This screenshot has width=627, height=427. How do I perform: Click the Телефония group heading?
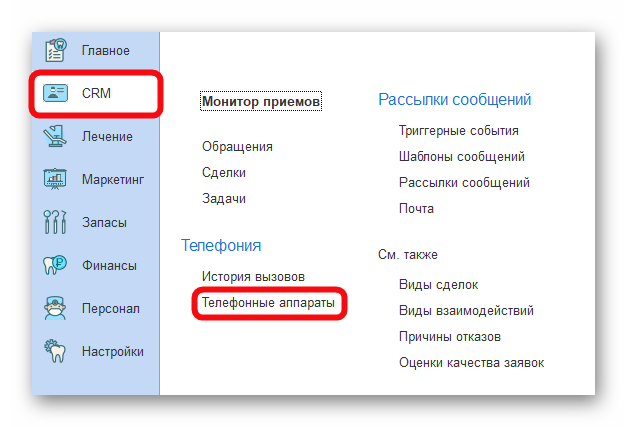tap(221, 245)
